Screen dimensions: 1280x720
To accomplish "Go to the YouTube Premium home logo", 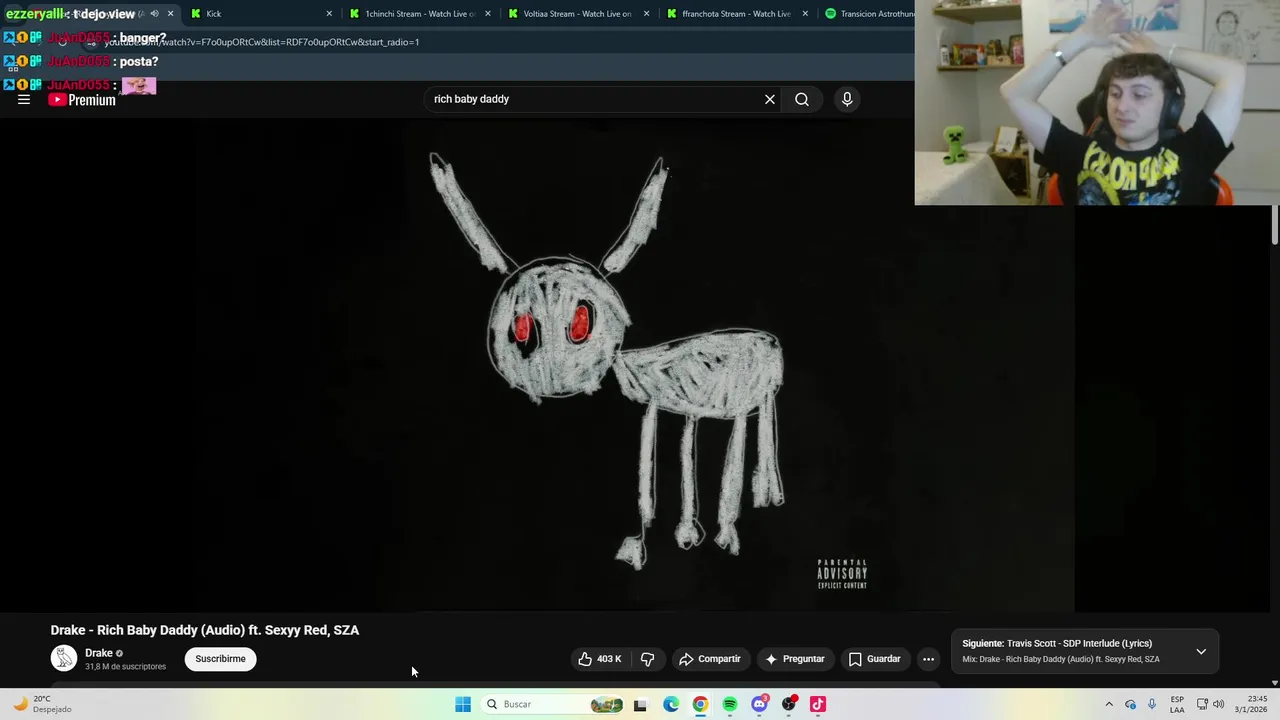I will tap(82, 99).
